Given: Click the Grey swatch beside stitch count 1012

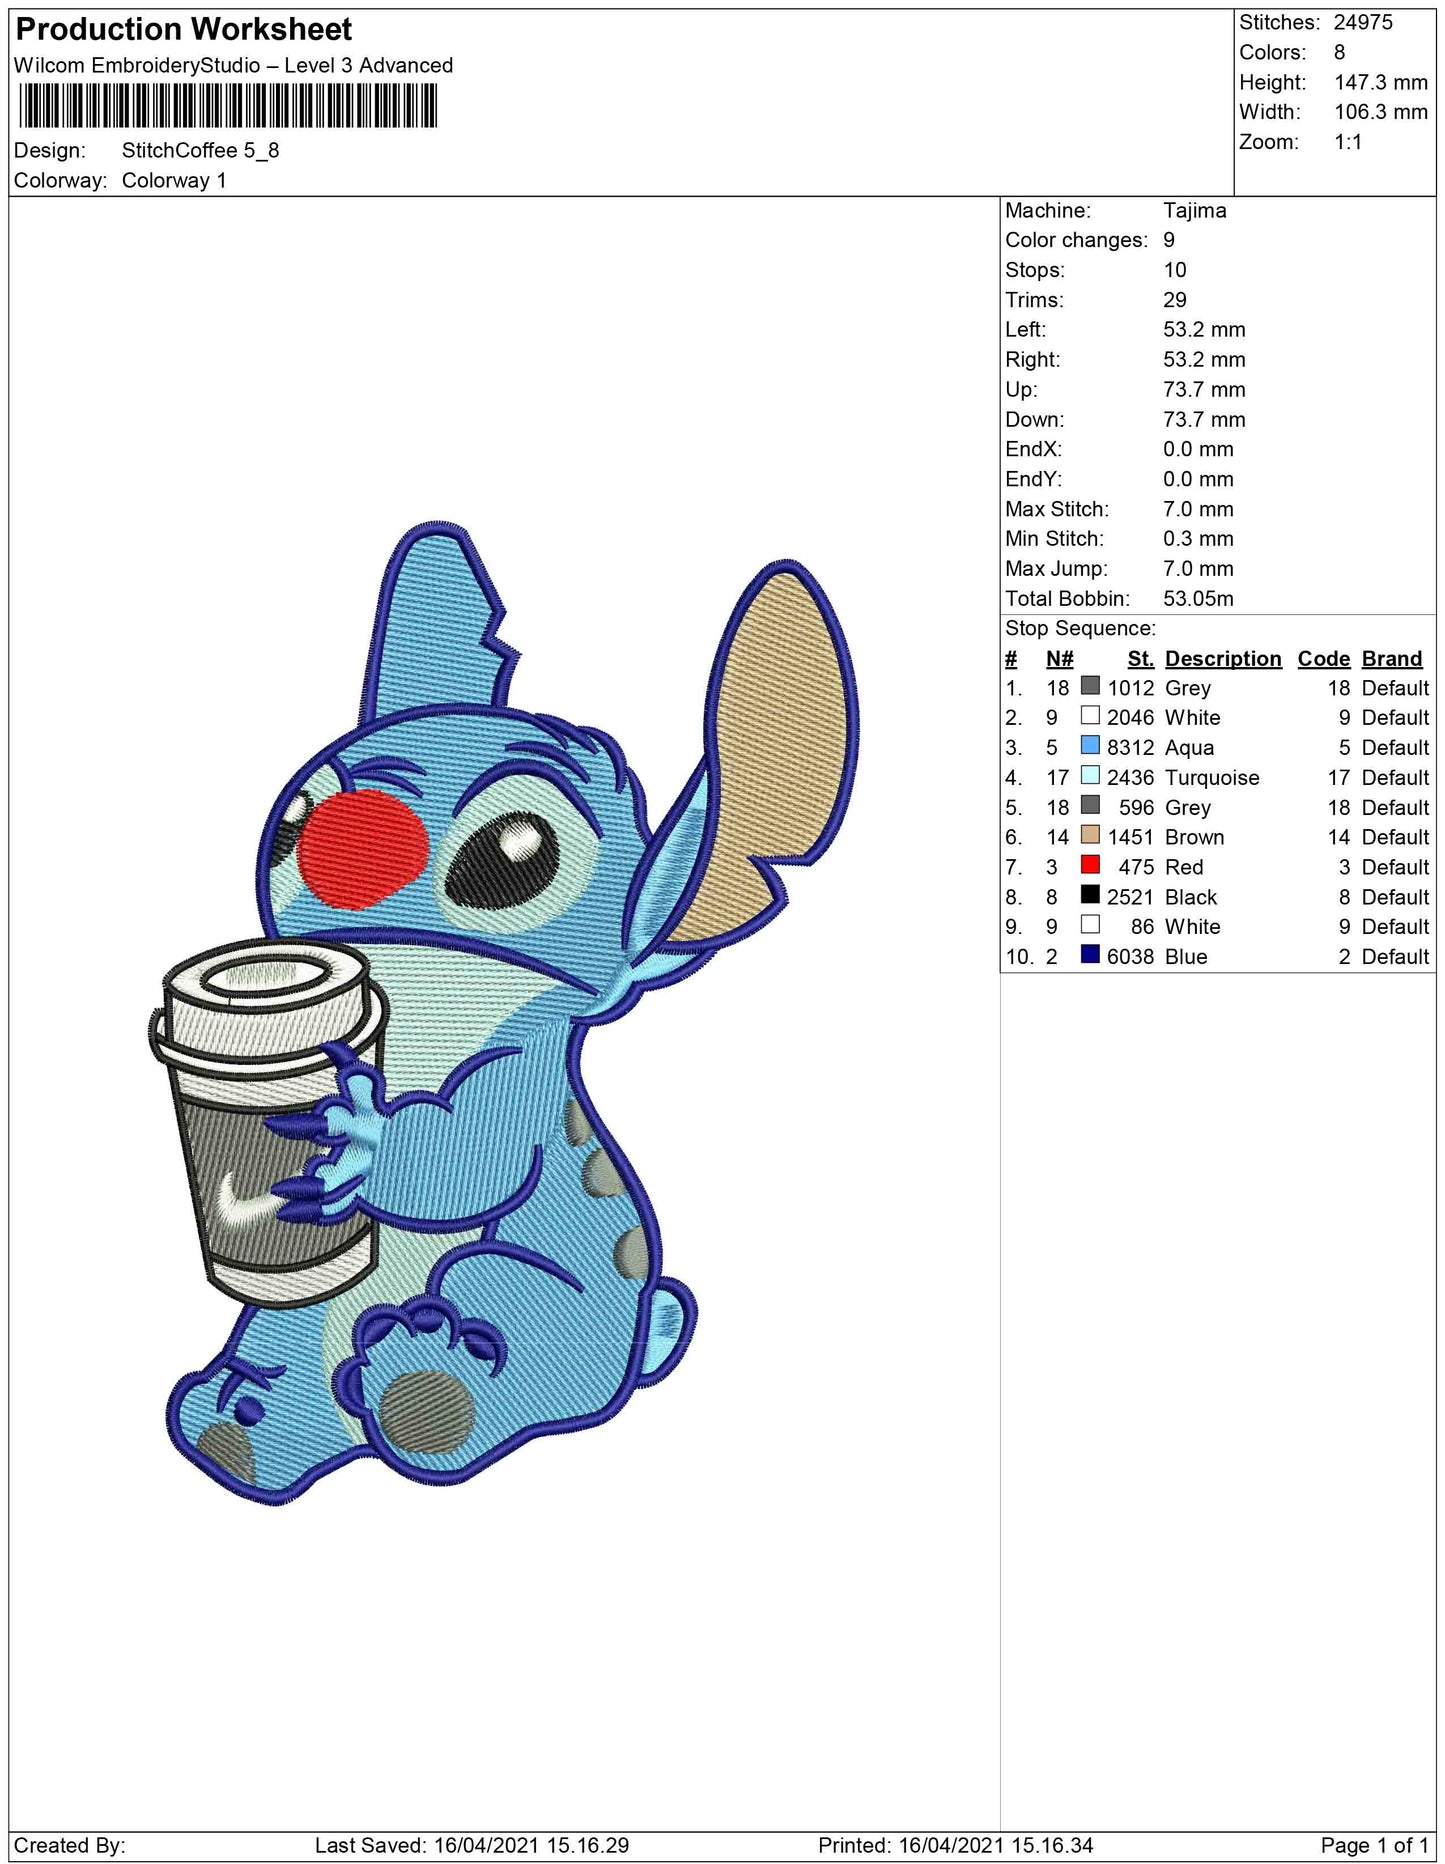Looking at the screenshot, I should pyautogui.click(x=1090, y=686).
